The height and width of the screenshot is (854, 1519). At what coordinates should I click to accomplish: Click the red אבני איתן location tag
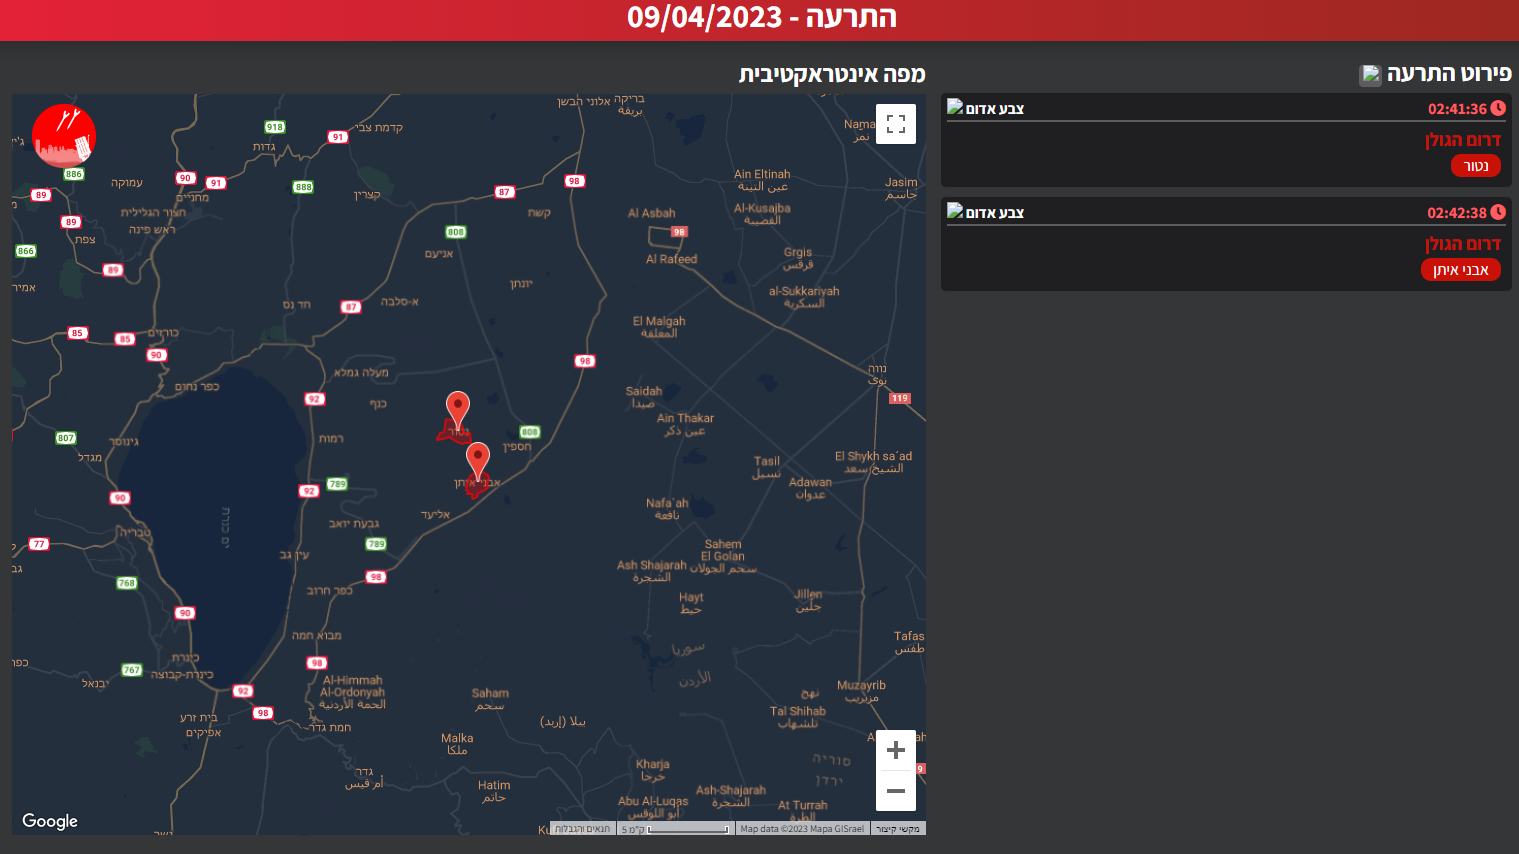(x=1460, y=270)
